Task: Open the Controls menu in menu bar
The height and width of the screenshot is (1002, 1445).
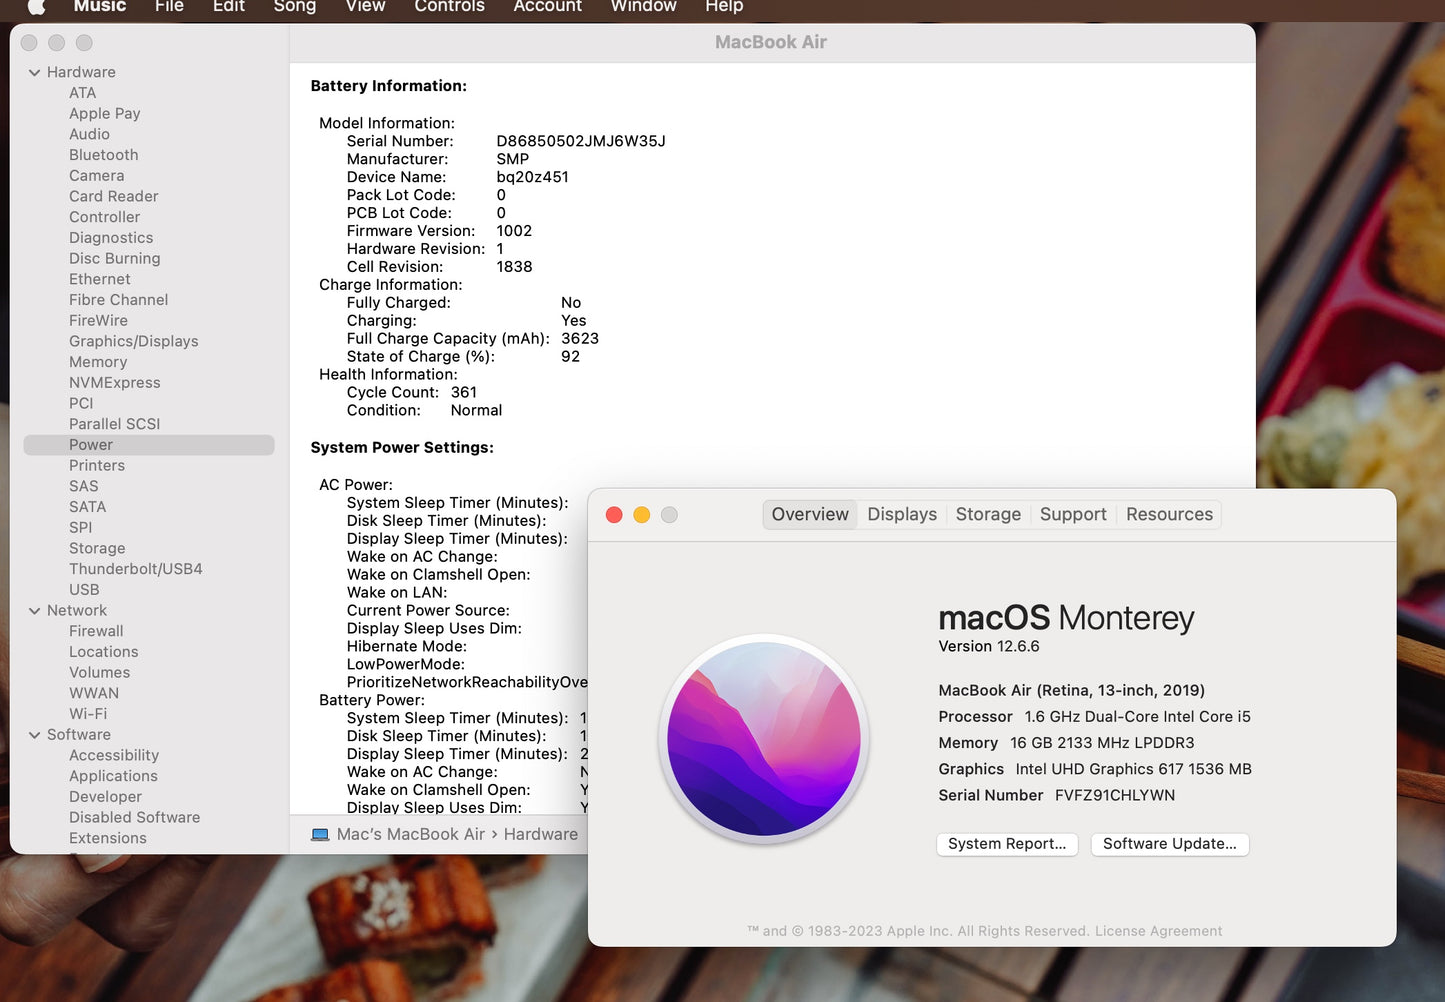Action: (x=449, y=7)
